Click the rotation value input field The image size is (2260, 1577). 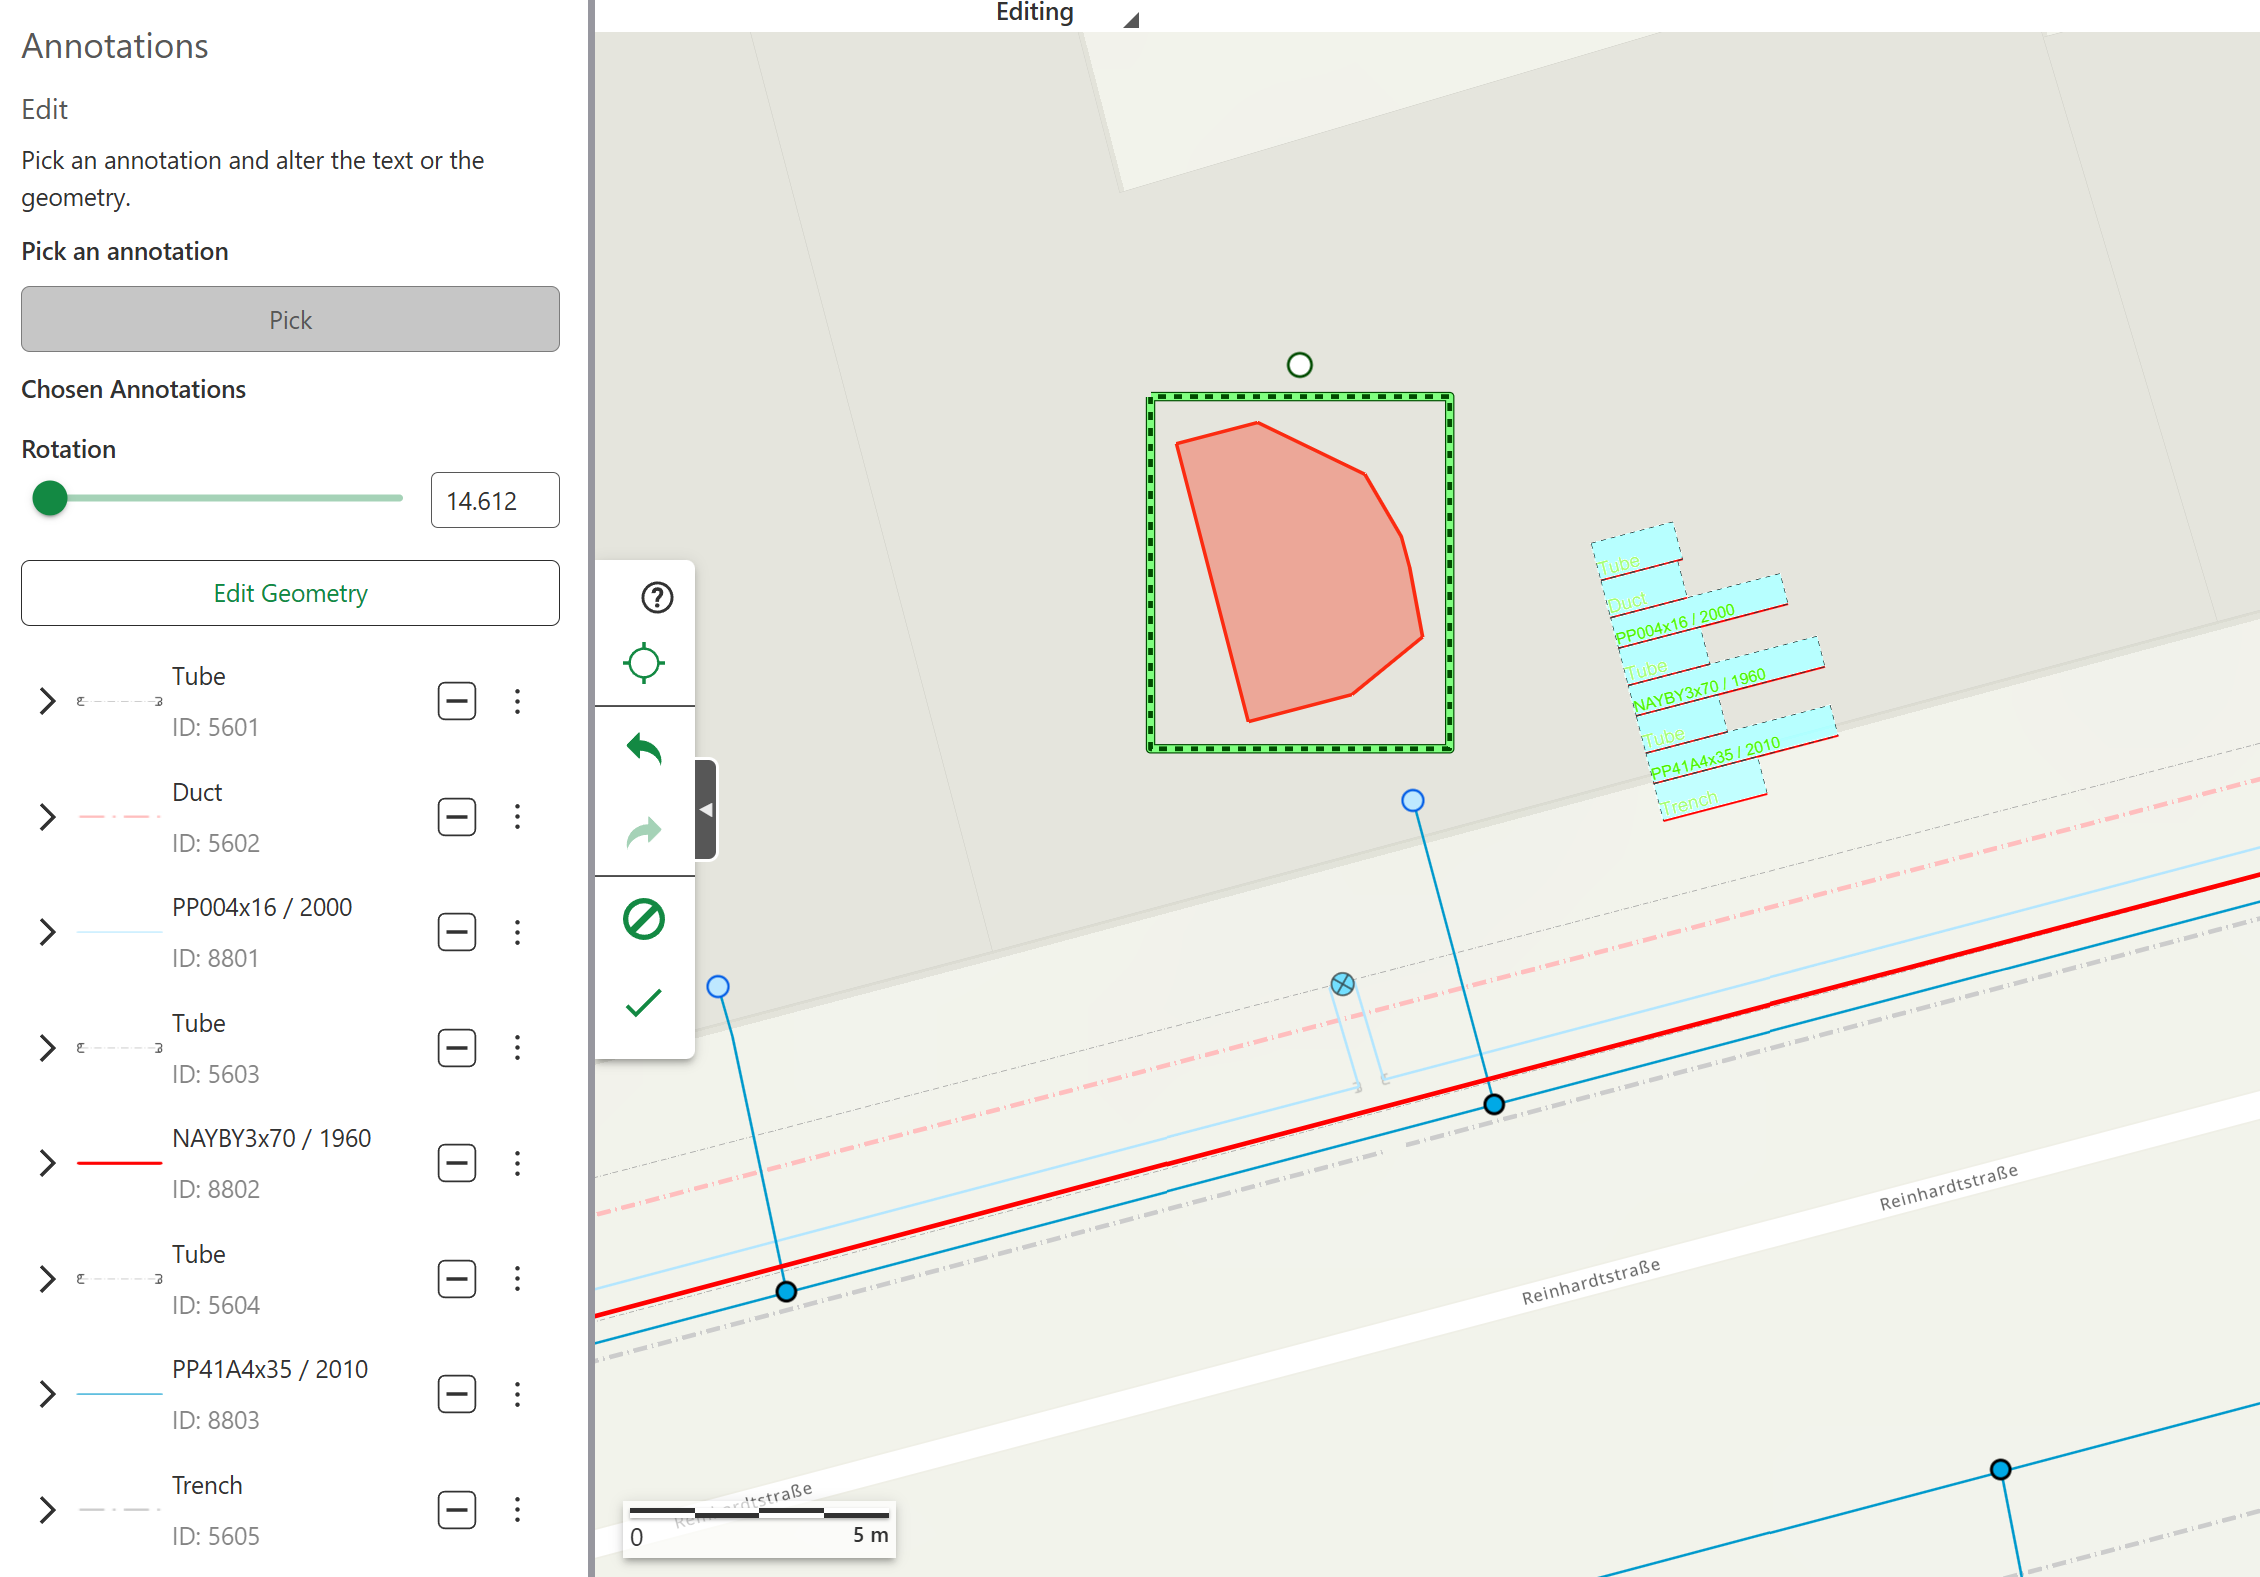pos(495,500)
